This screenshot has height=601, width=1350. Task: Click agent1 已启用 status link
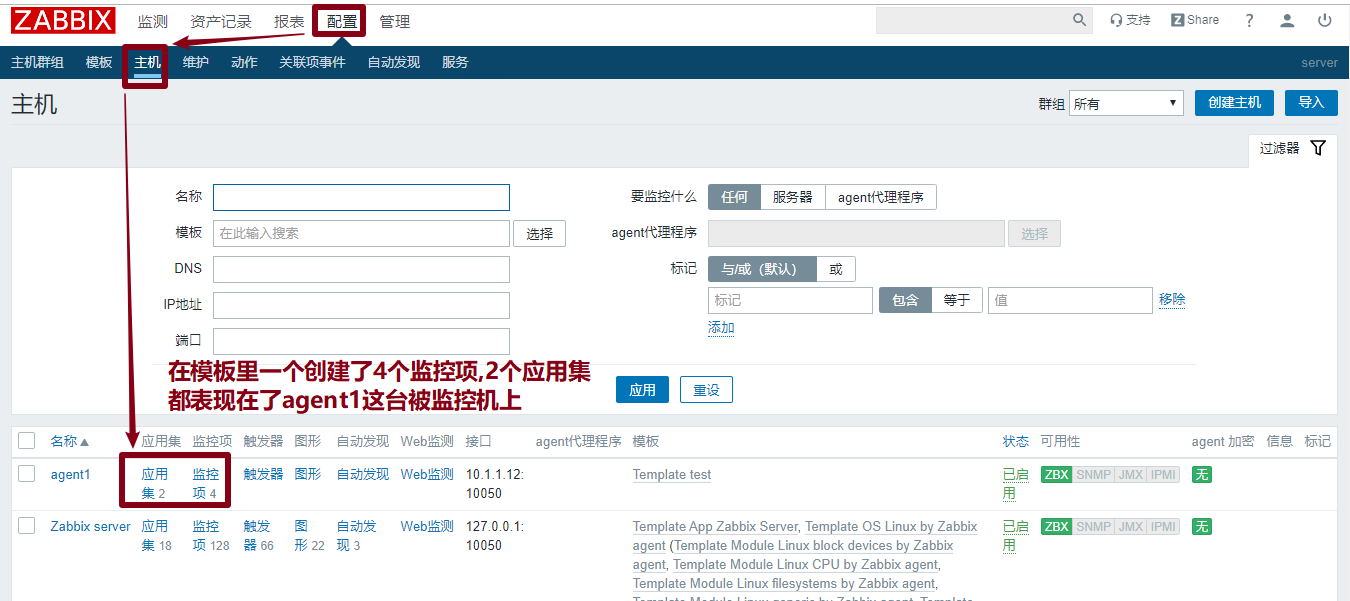(1016, 483)
